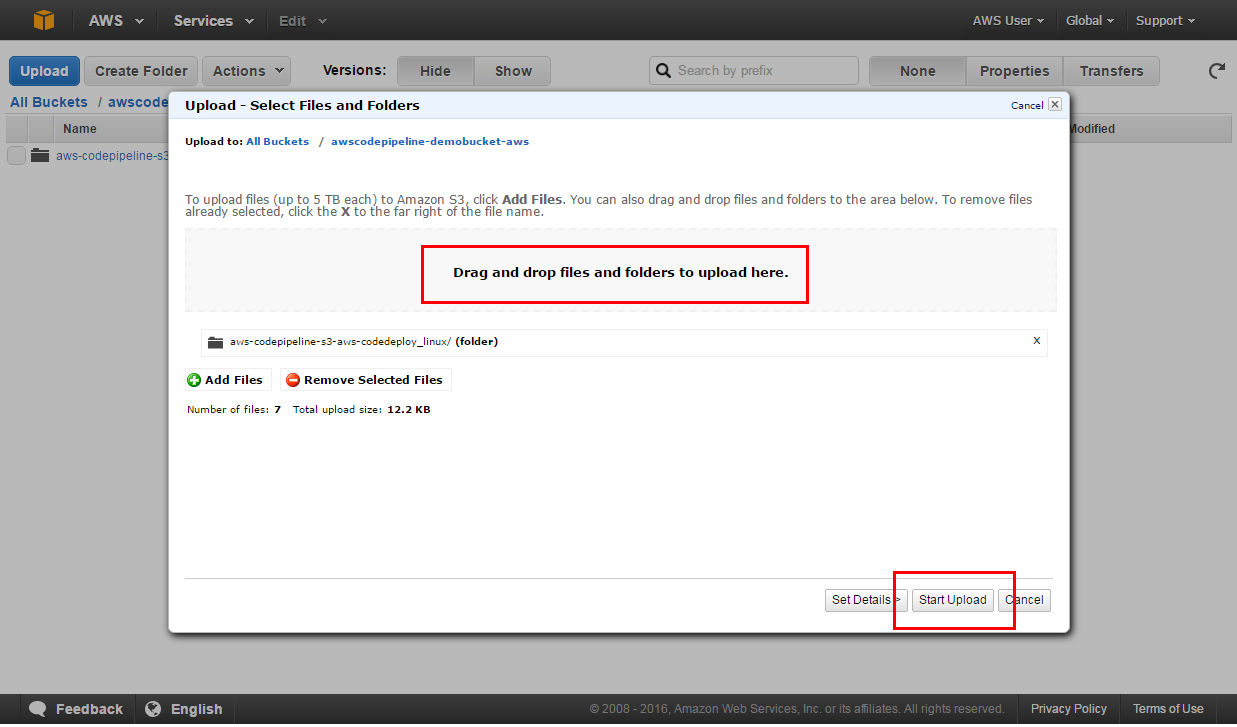The width and height of the screenshot is (1237, 727).
Task: Switch to the Transfers tab
Action: tap(1111, 71)
